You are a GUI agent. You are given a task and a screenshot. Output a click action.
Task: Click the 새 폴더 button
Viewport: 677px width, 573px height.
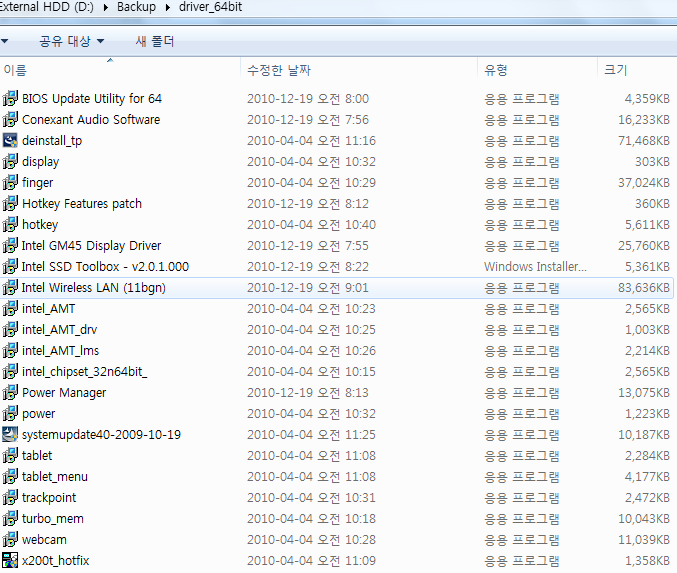[x=155, y=41]
